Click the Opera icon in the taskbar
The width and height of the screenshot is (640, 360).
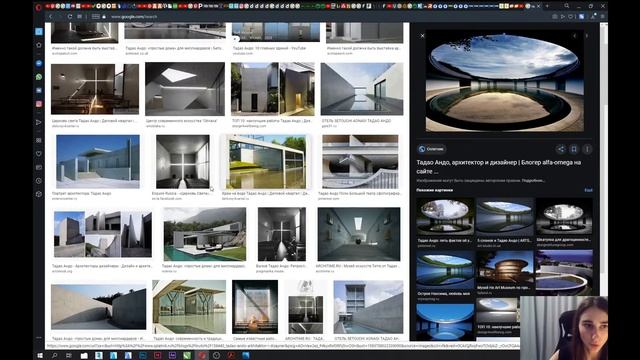(202, 356)
